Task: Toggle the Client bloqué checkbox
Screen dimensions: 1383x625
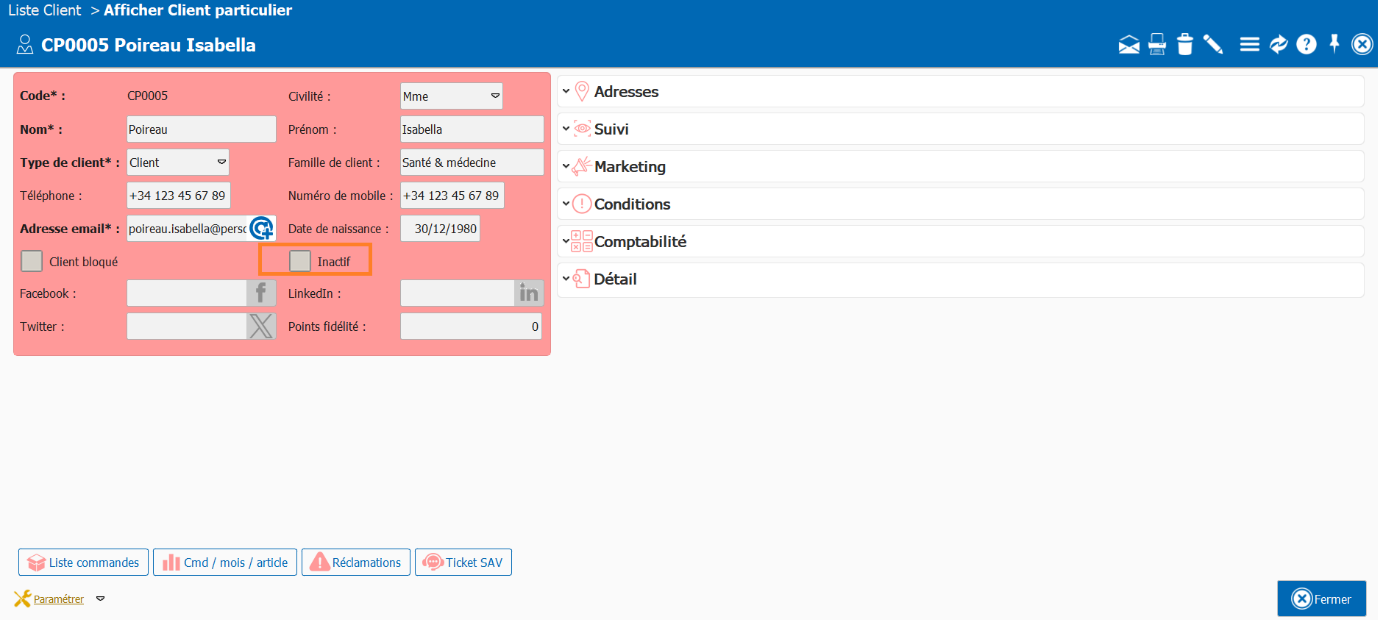Action: click(32, 261)
